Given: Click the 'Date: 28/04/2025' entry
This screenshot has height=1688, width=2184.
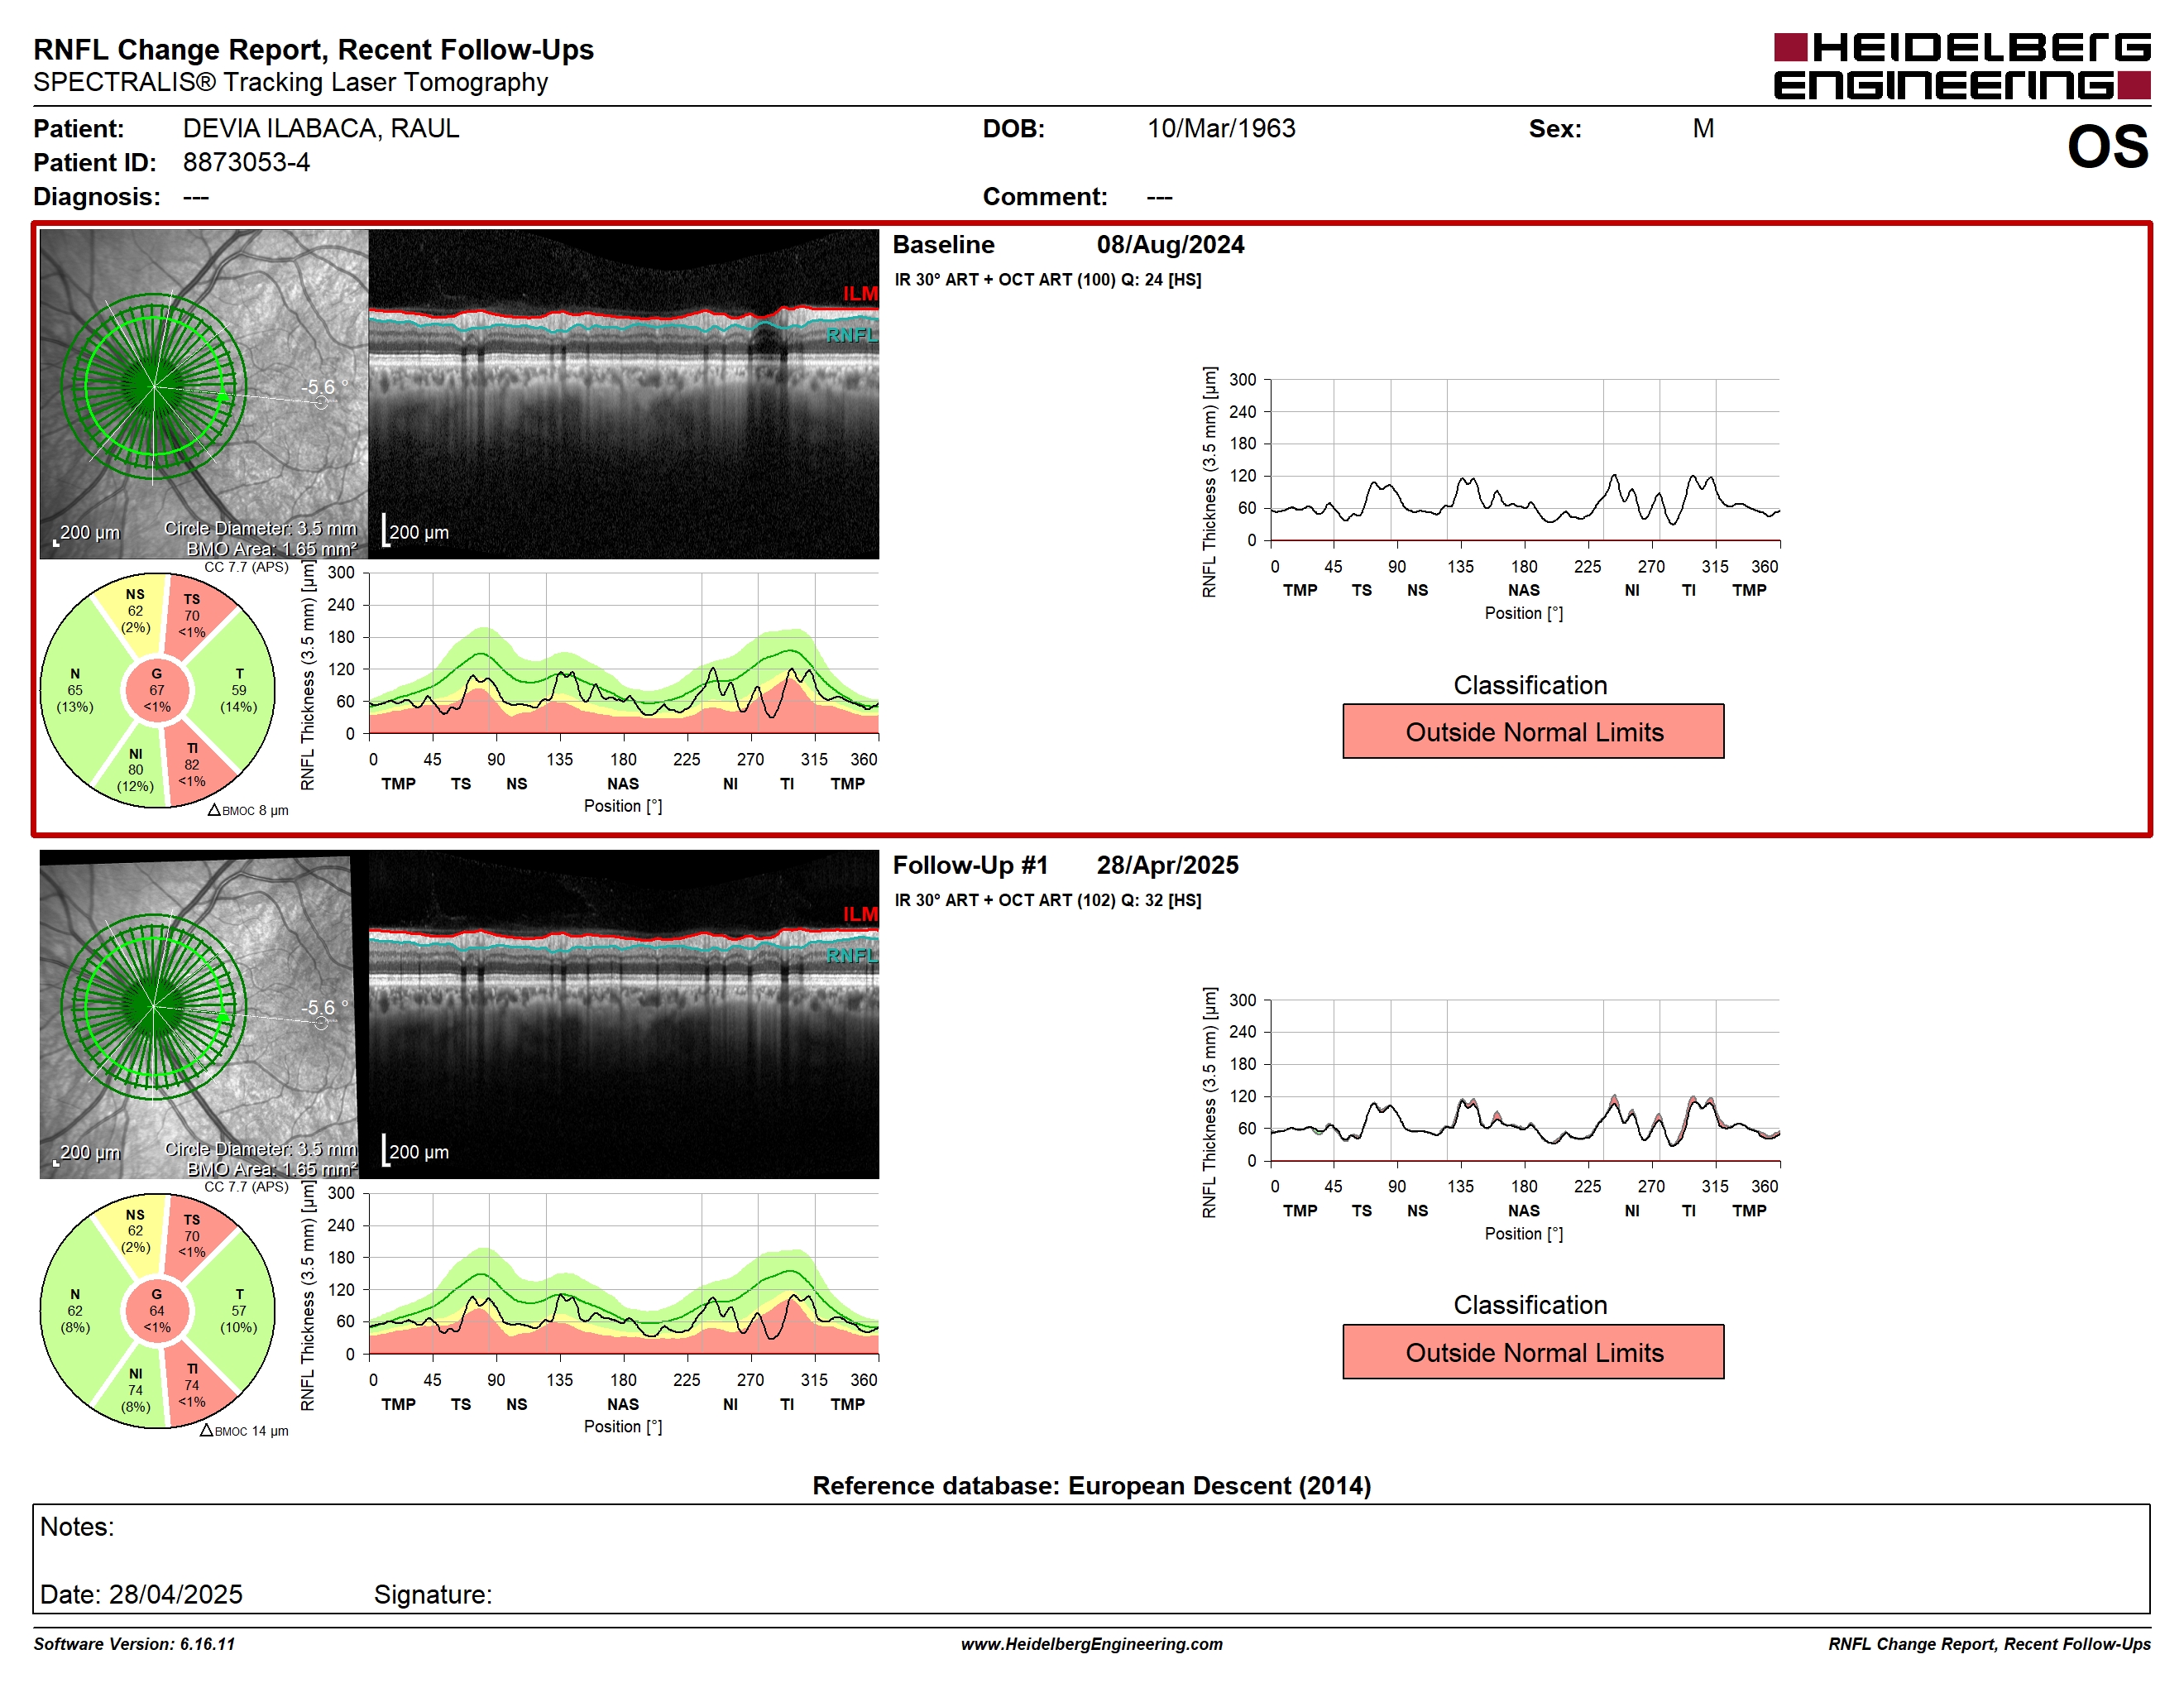Looking at the screenshot, I should [141, 1594].
